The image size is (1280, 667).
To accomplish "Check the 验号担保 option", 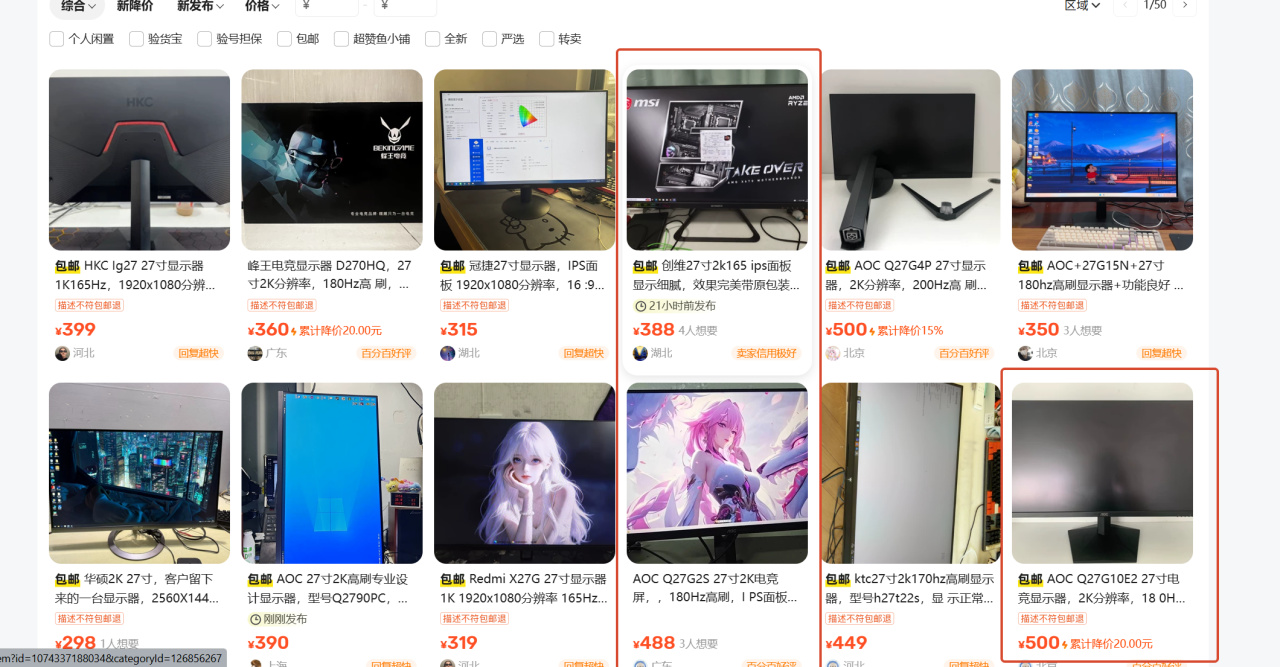I will pyautogui.click(x=205, y=39).
